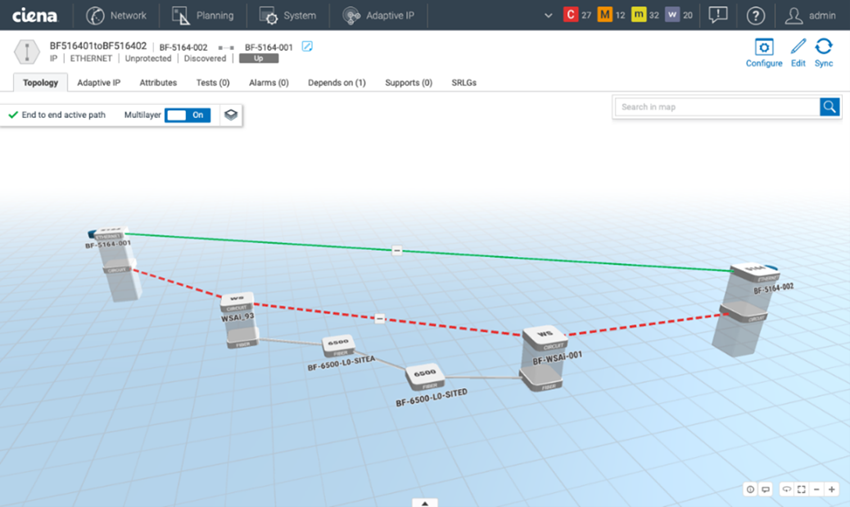
Task: Open the Depends on (1) tab
Action: click(x=337, y=82)
